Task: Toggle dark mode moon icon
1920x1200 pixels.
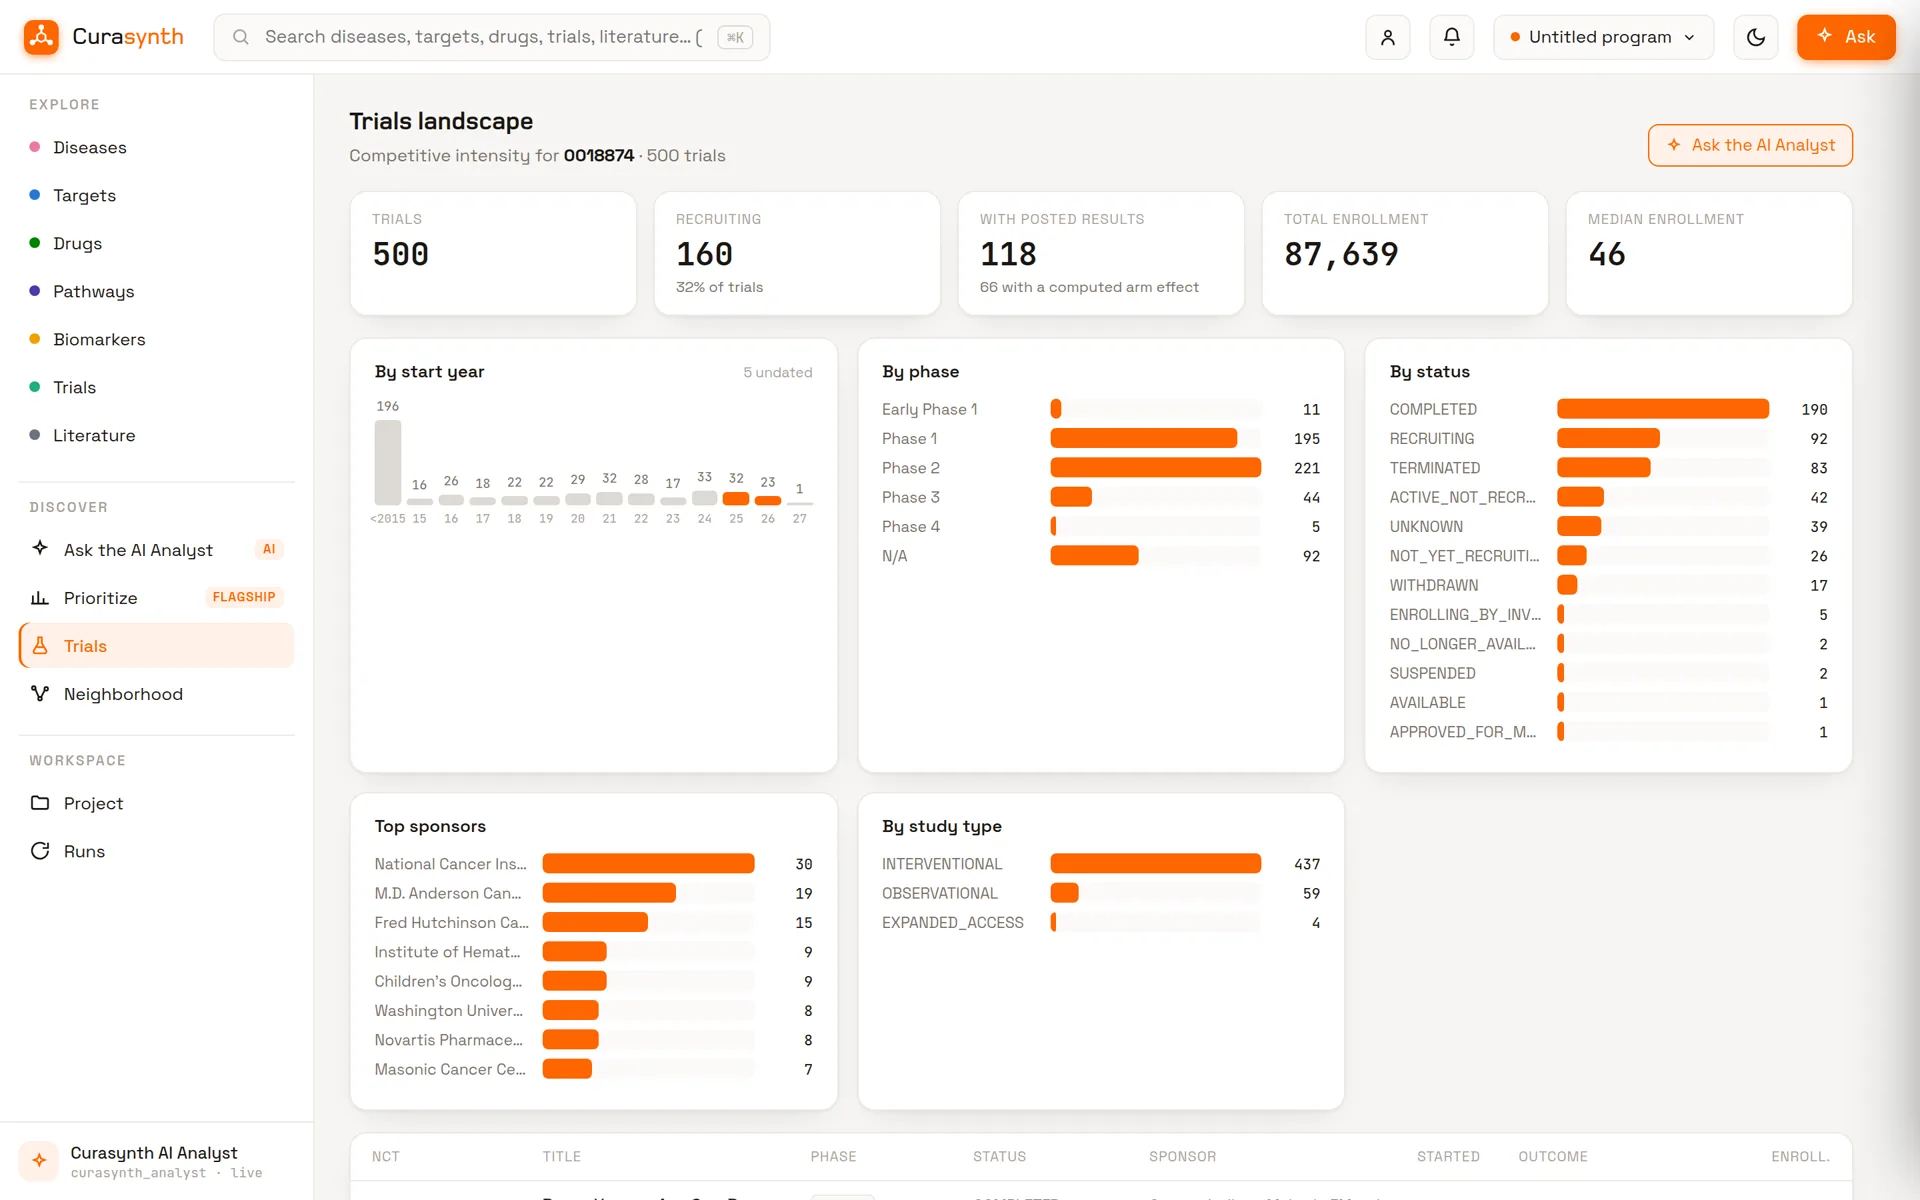Action: click(1755, 37)
